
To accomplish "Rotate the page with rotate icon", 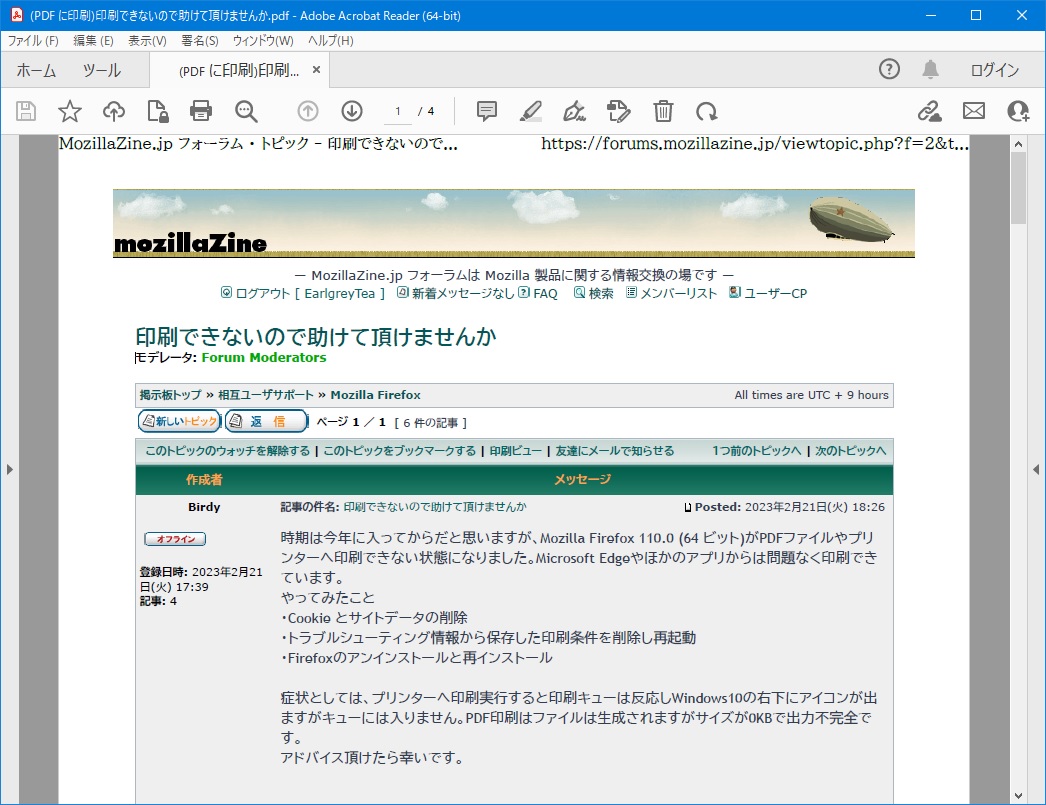I will (706, 111).
